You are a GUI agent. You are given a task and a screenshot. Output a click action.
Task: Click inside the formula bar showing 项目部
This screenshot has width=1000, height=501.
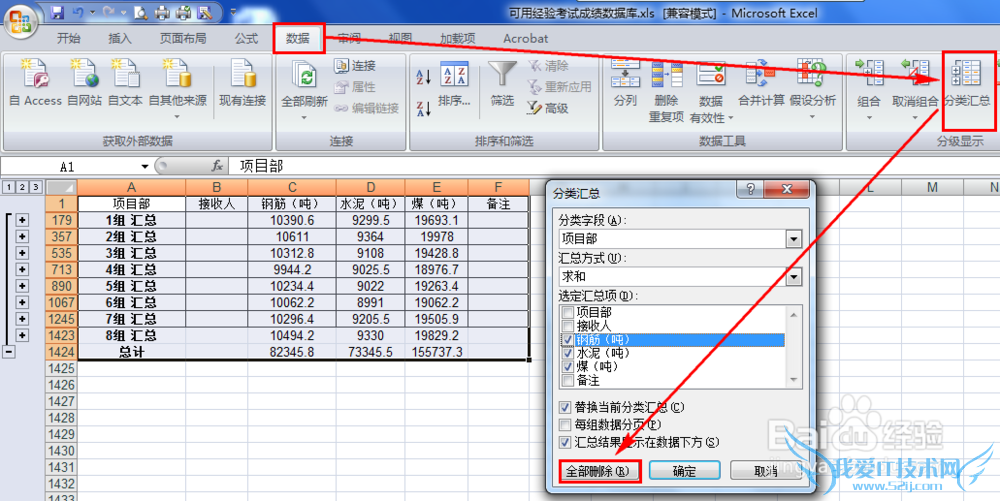[x=612, y=166]
